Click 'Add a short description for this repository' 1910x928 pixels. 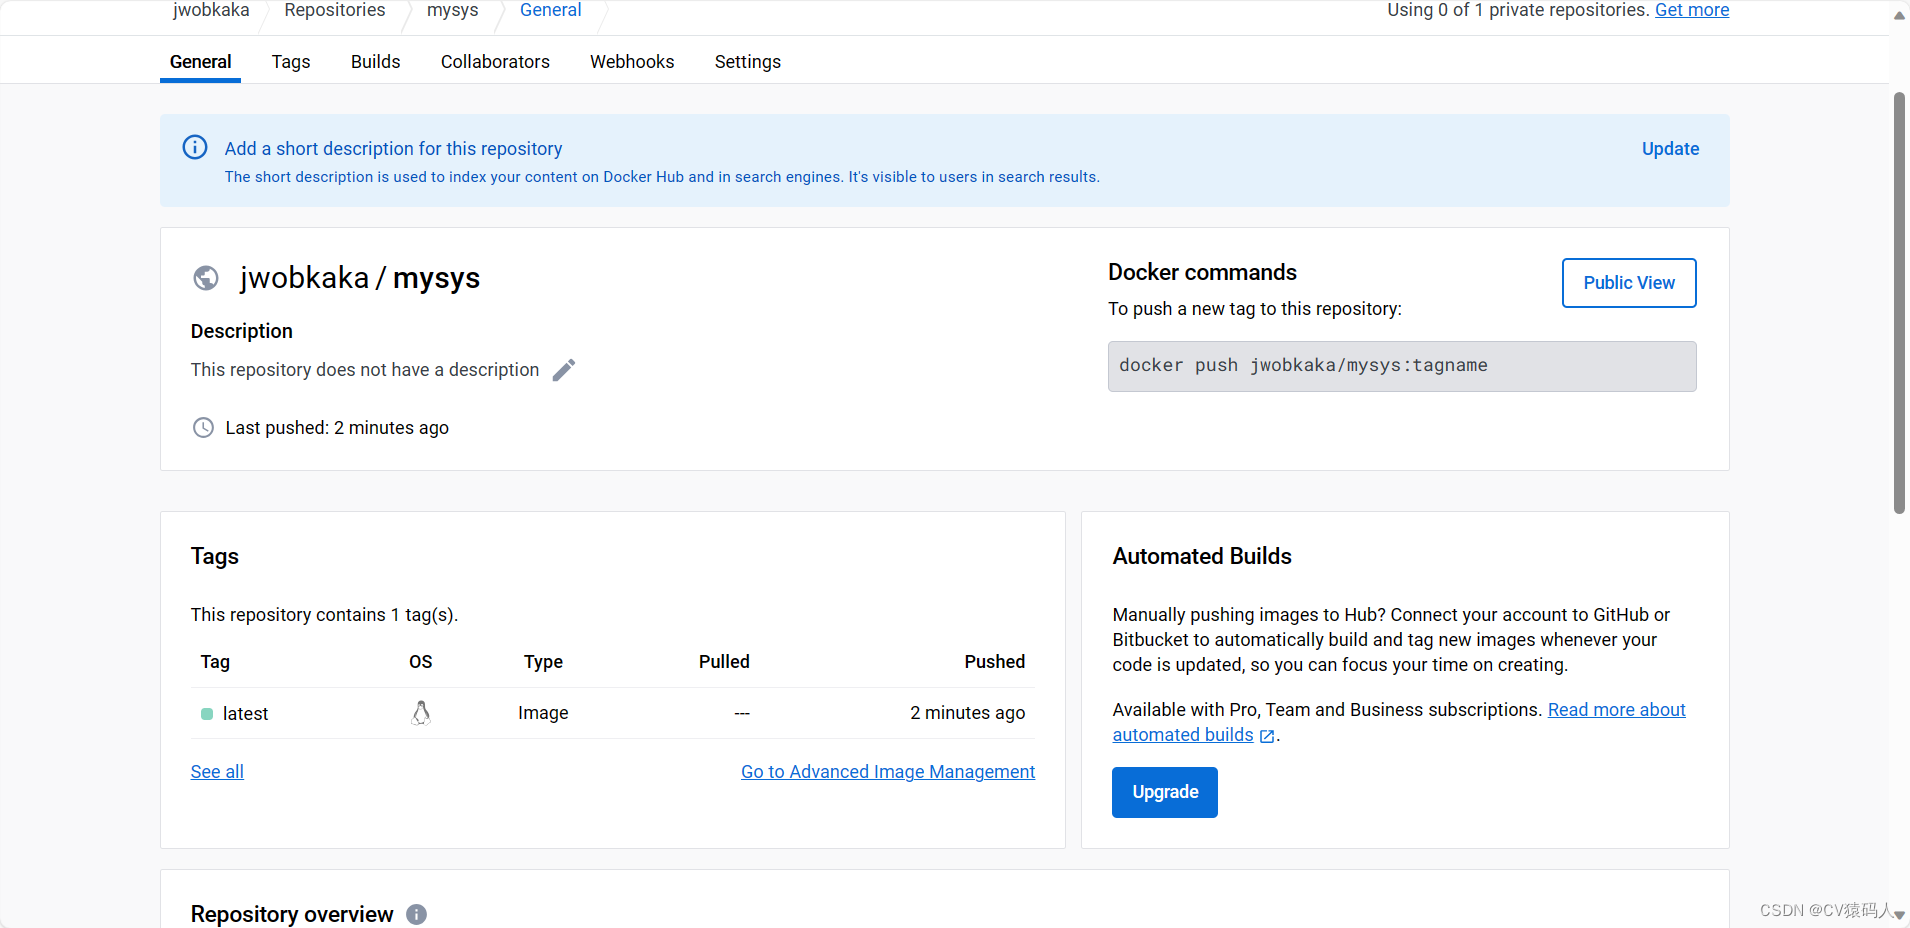click(393, 149)
